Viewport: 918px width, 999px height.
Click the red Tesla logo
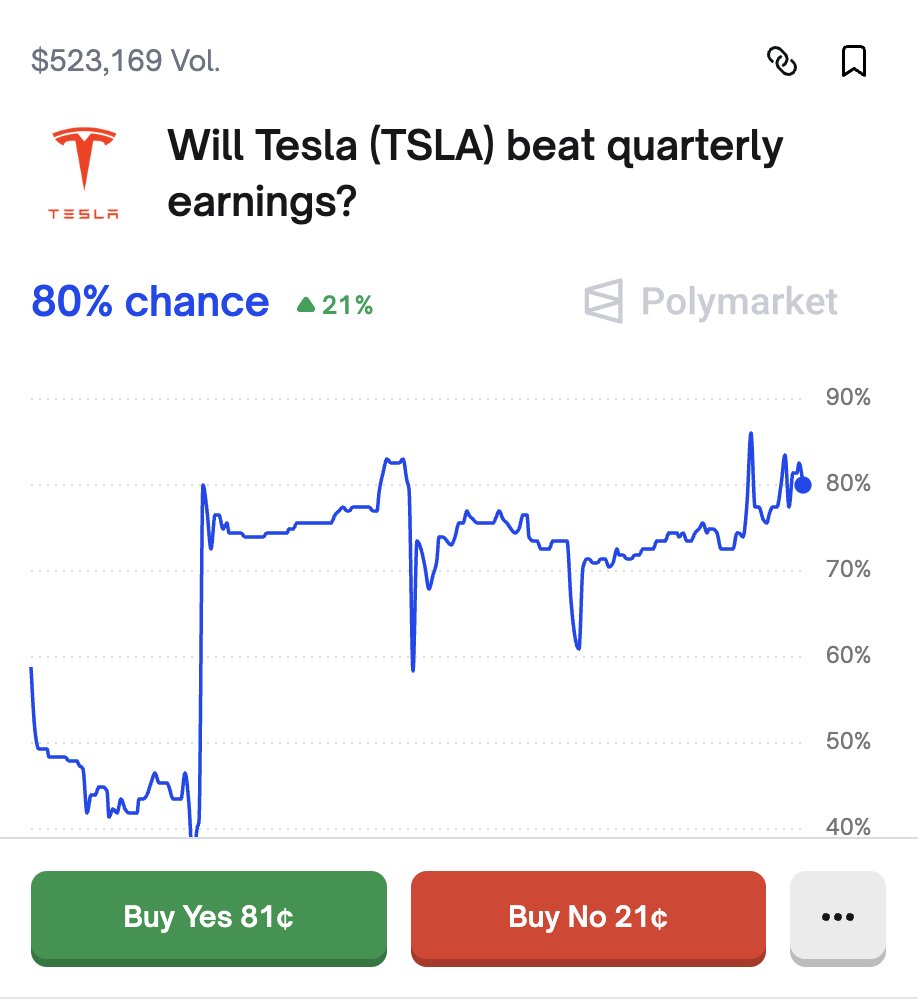(84, 160)
